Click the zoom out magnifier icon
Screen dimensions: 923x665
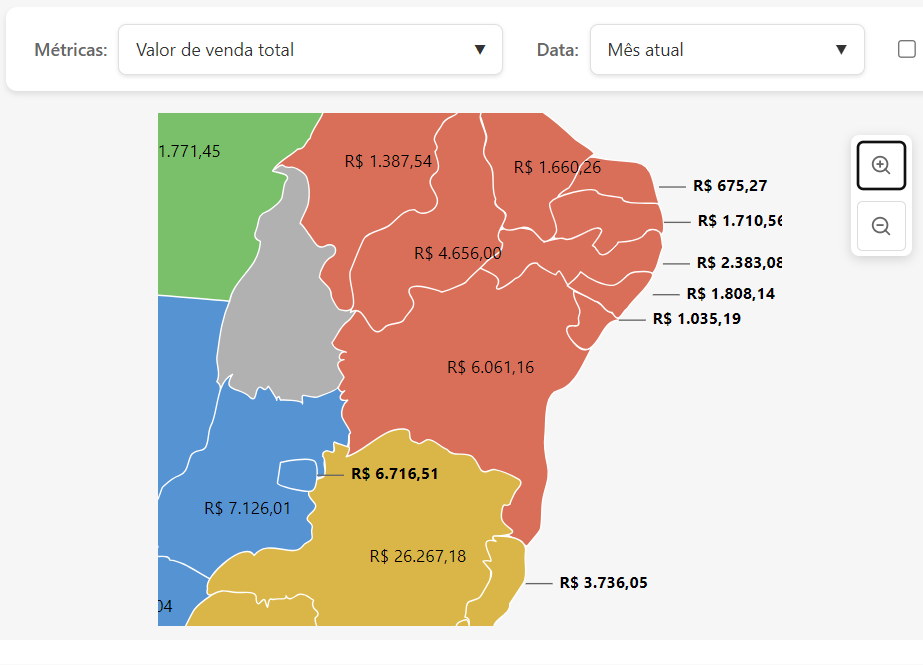881,226
